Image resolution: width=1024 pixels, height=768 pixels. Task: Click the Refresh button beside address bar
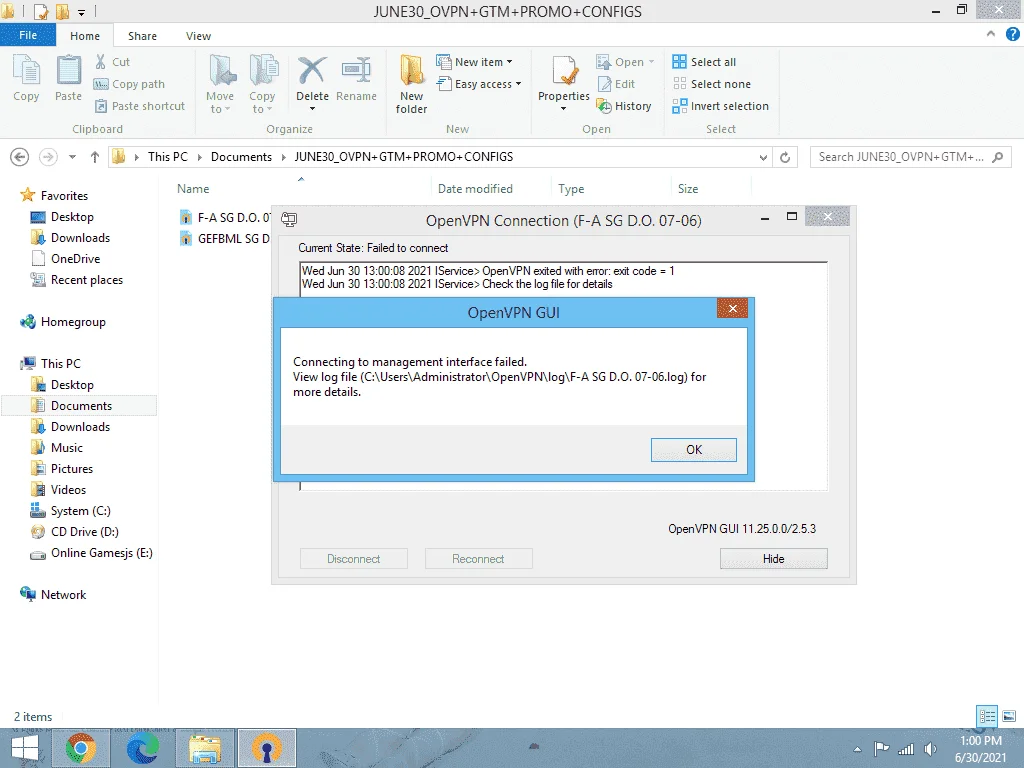pyautogui.click(x=785, y=157)
